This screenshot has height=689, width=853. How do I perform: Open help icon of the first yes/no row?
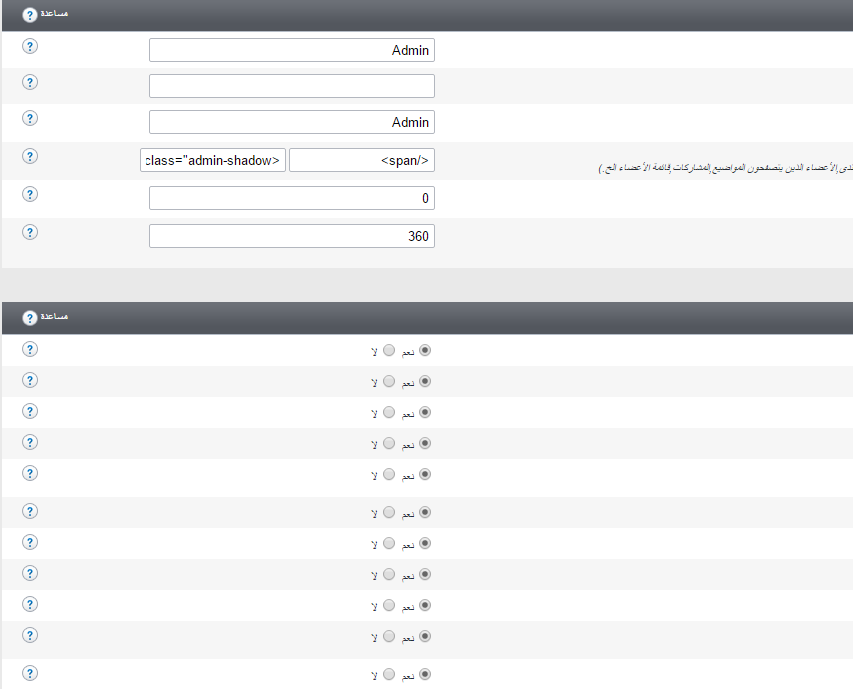30,349
